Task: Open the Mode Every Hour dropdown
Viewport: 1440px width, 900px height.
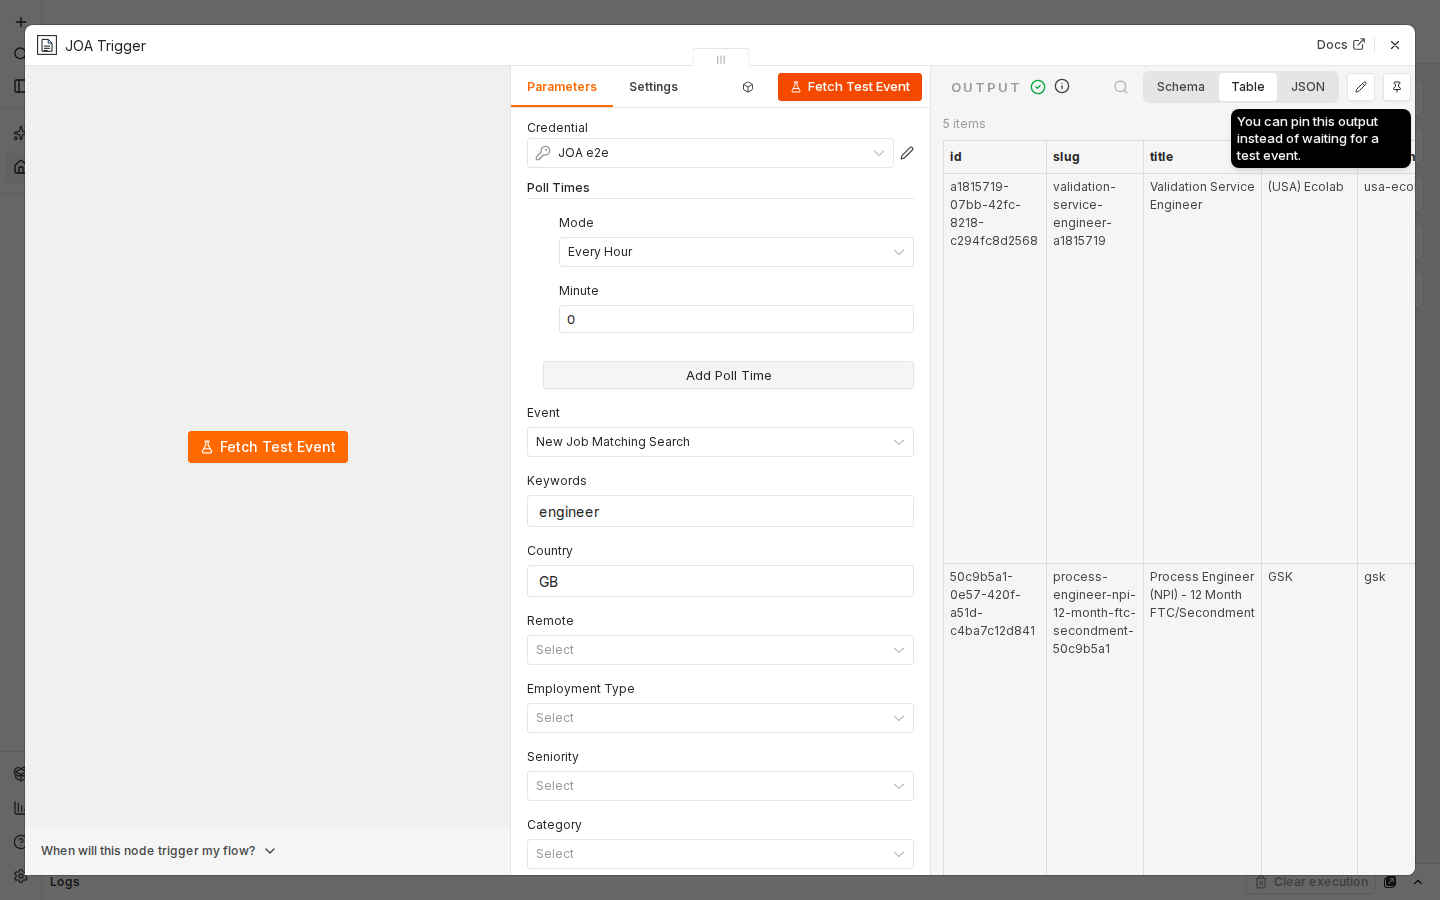Action: (x=736, y=252)
